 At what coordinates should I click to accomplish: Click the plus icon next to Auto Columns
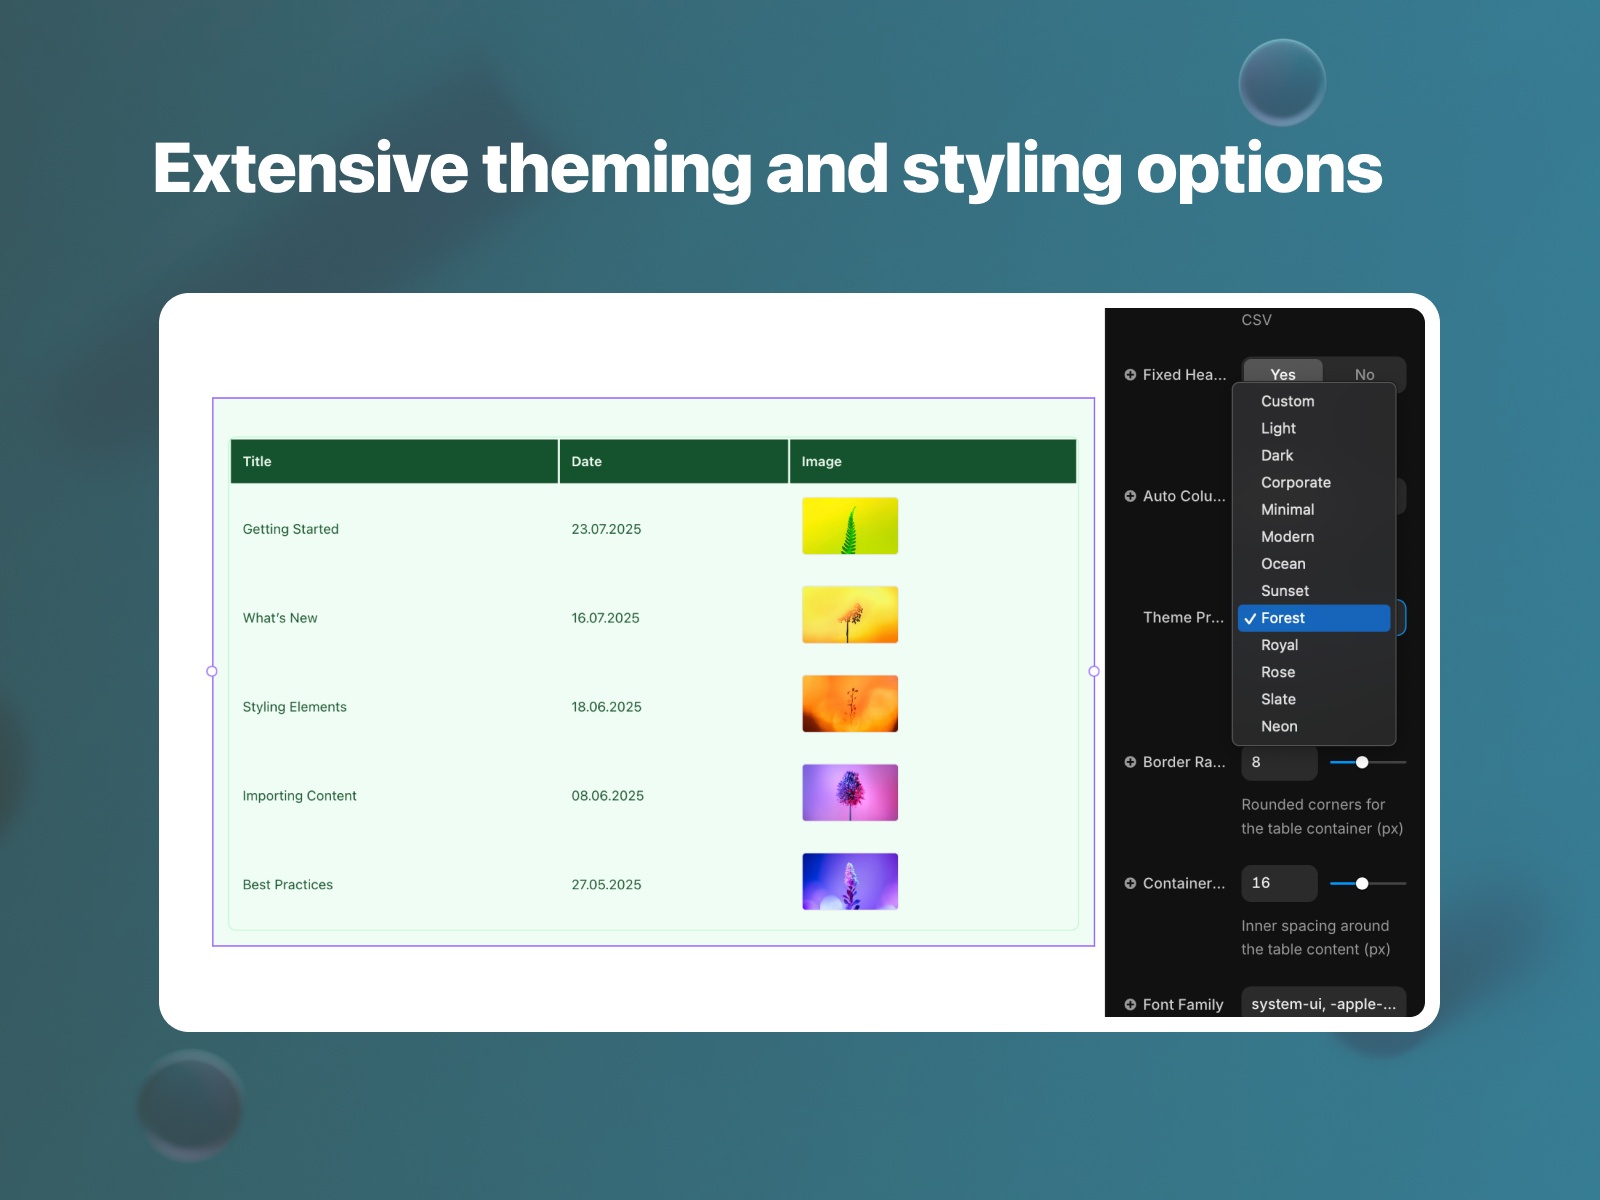tap(1131, 496)
